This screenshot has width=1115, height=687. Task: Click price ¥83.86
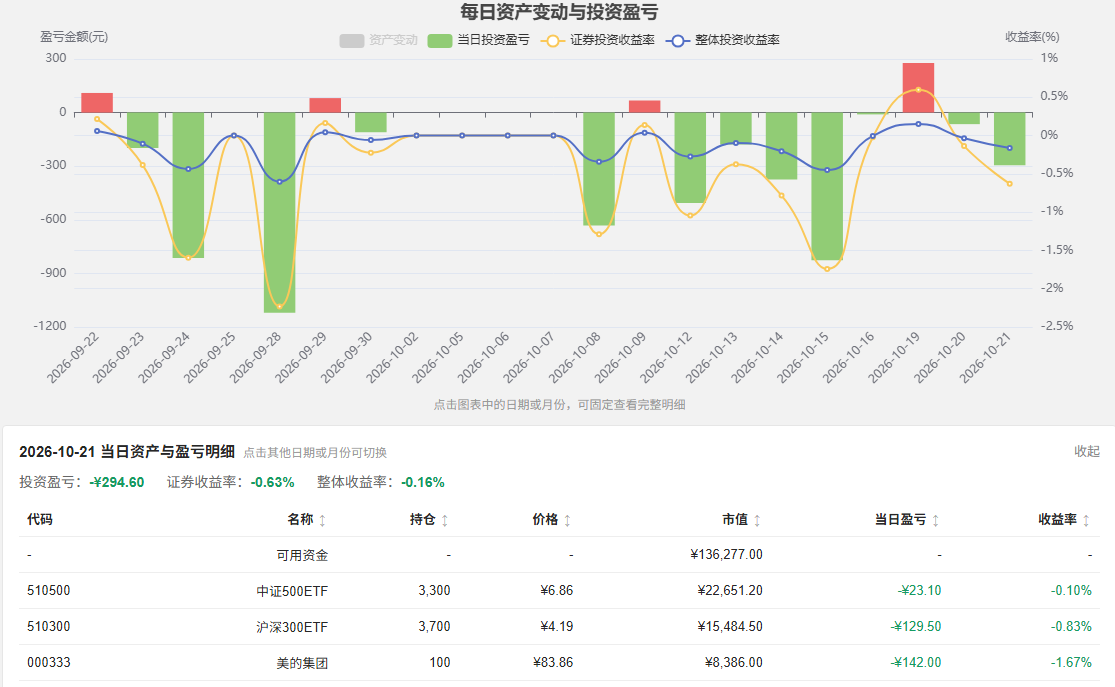pyautogui.click(x=553, y=663)
